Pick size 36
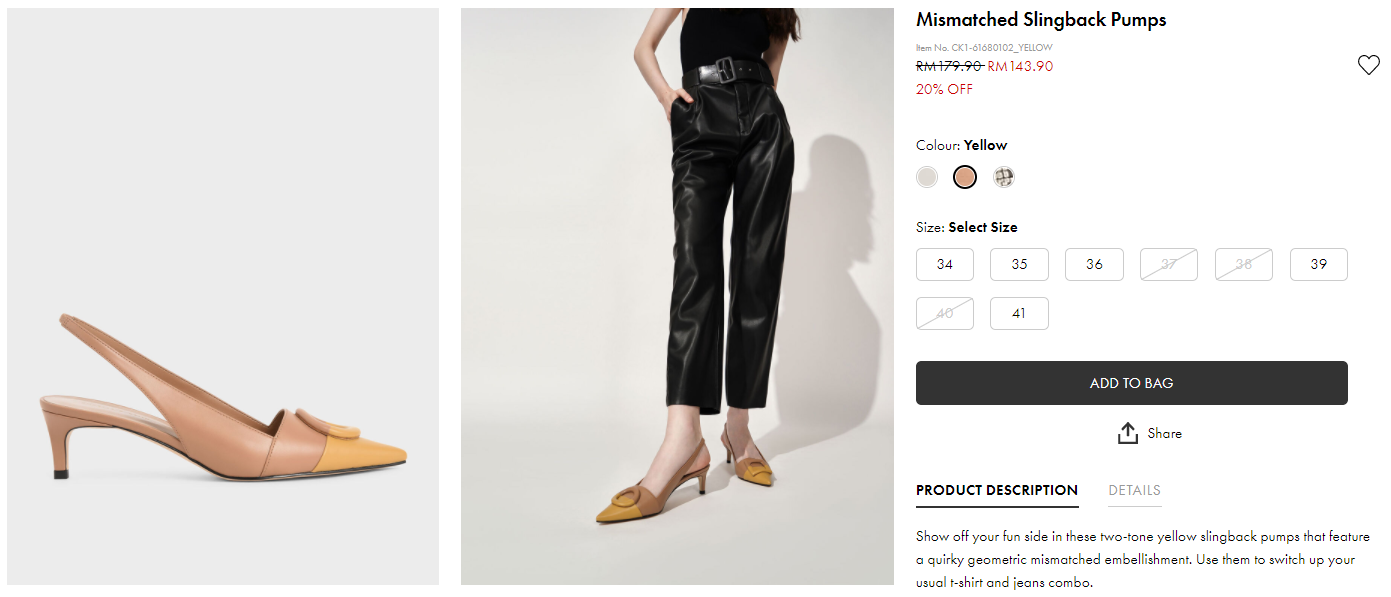 coord(1094,265)
